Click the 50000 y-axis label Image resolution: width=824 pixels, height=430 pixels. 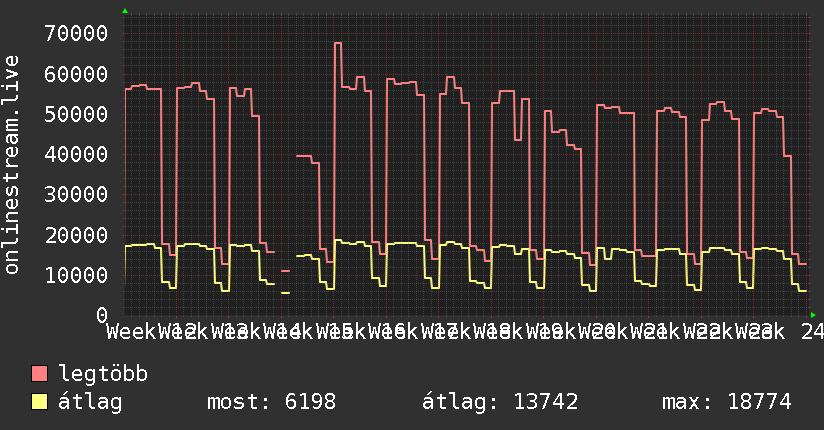pyautogui.click(x=76, y=114)
